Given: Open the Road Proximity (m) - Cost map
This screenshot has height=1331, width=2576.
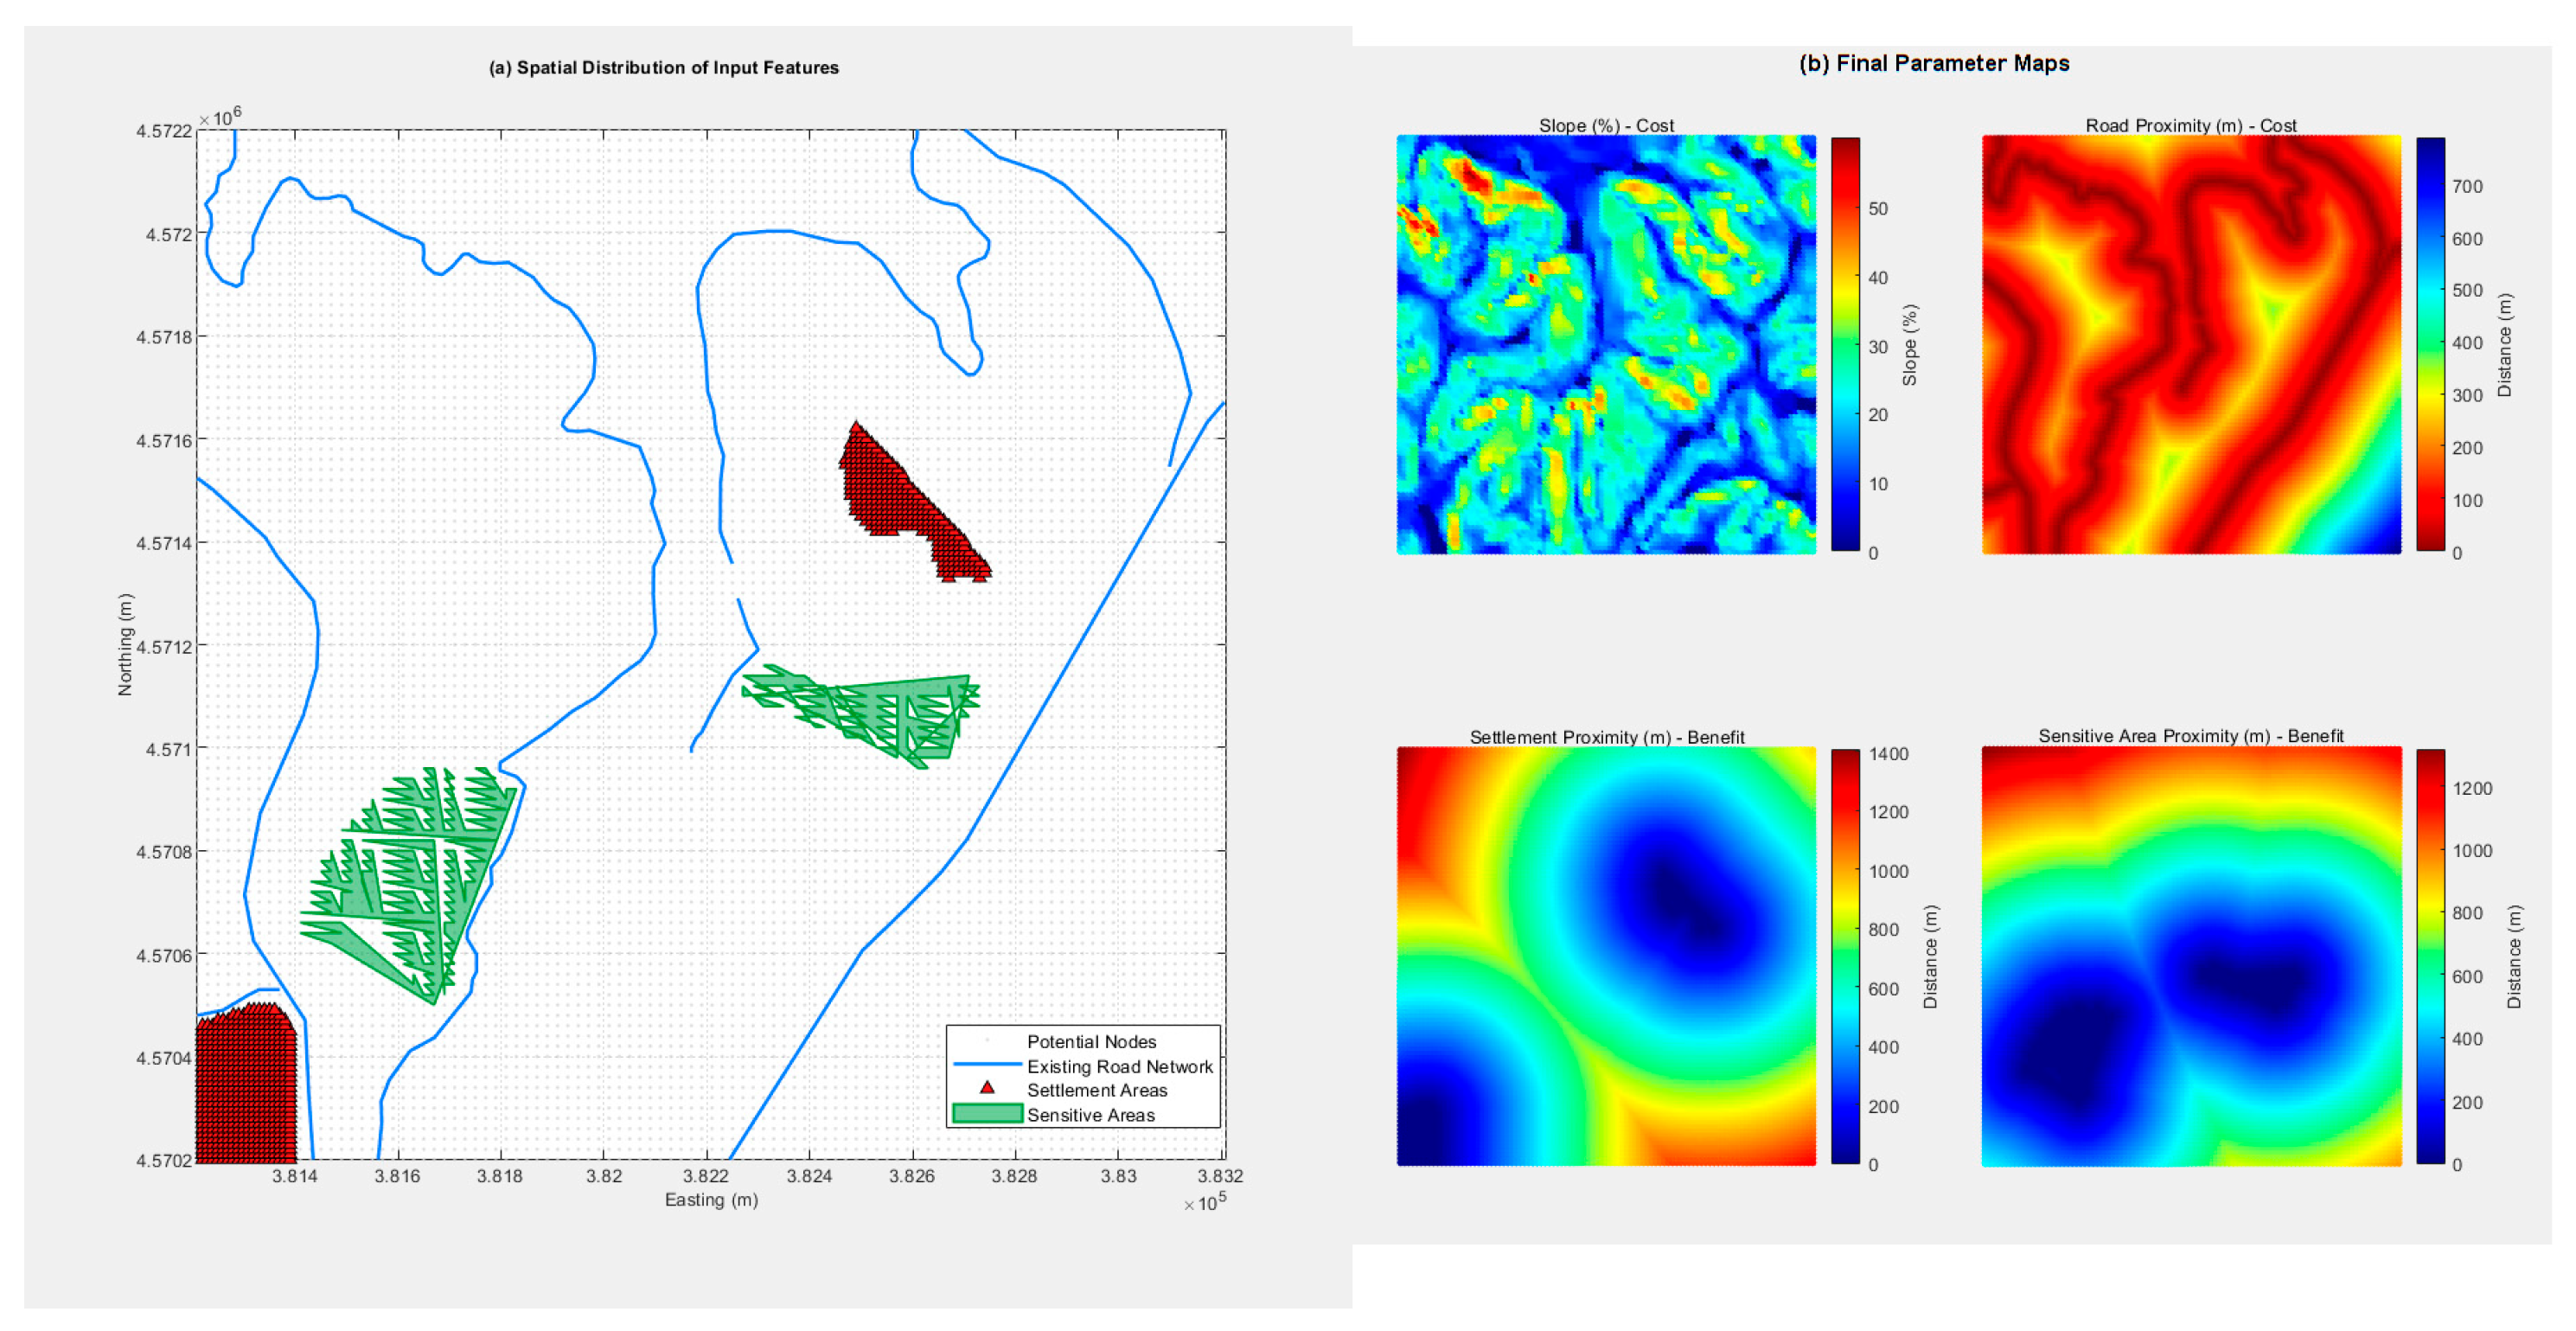Looking at the screenshot, I should pyautogui.click(x=2190, y=344).
